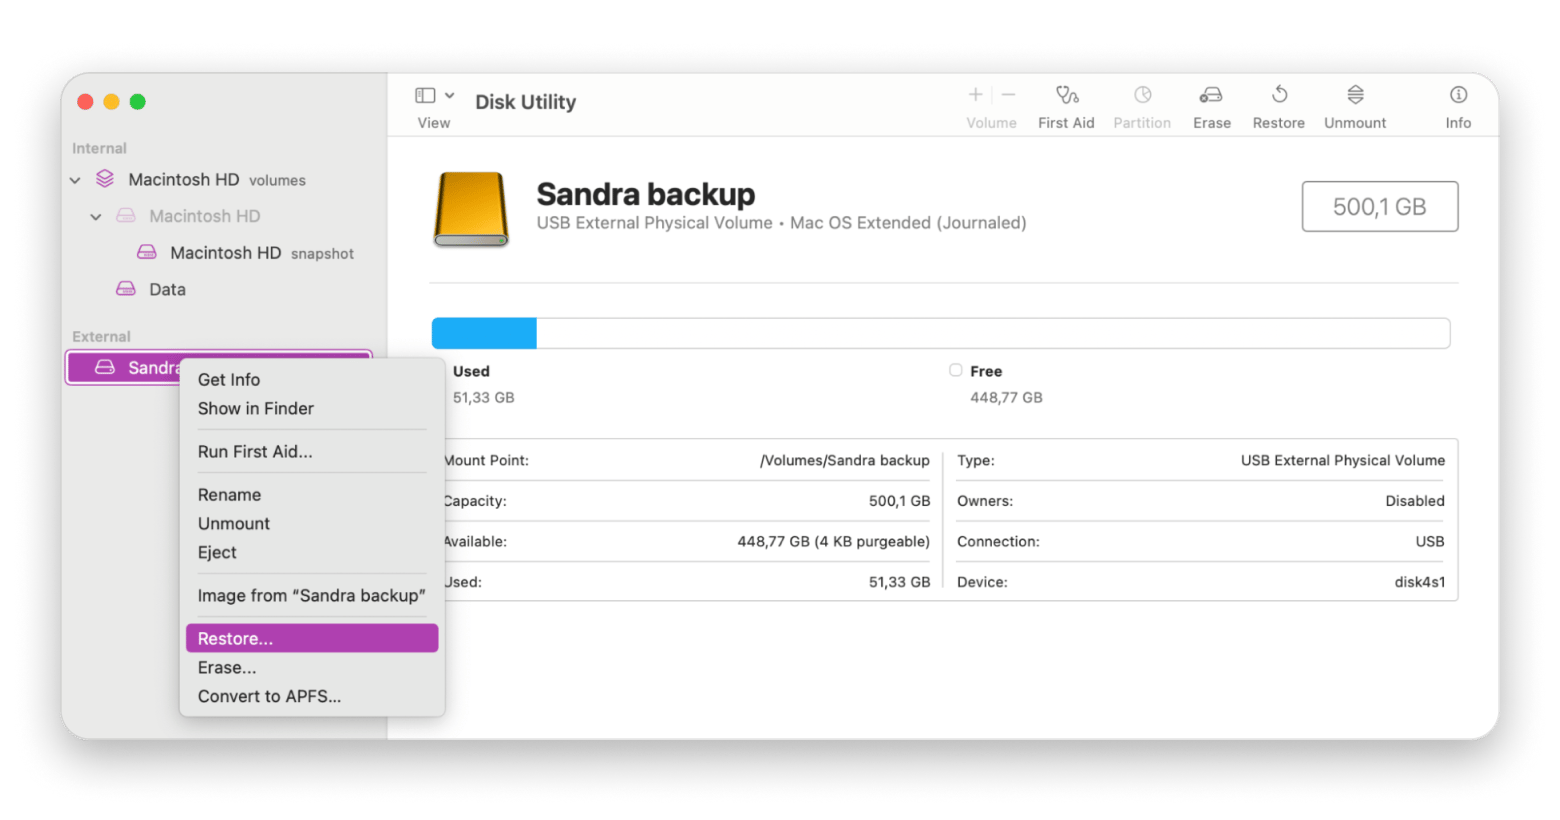The image size is (1560, 820).
Task: Click the Erase toolbar icon
Action: click(x=1211, y=96)
